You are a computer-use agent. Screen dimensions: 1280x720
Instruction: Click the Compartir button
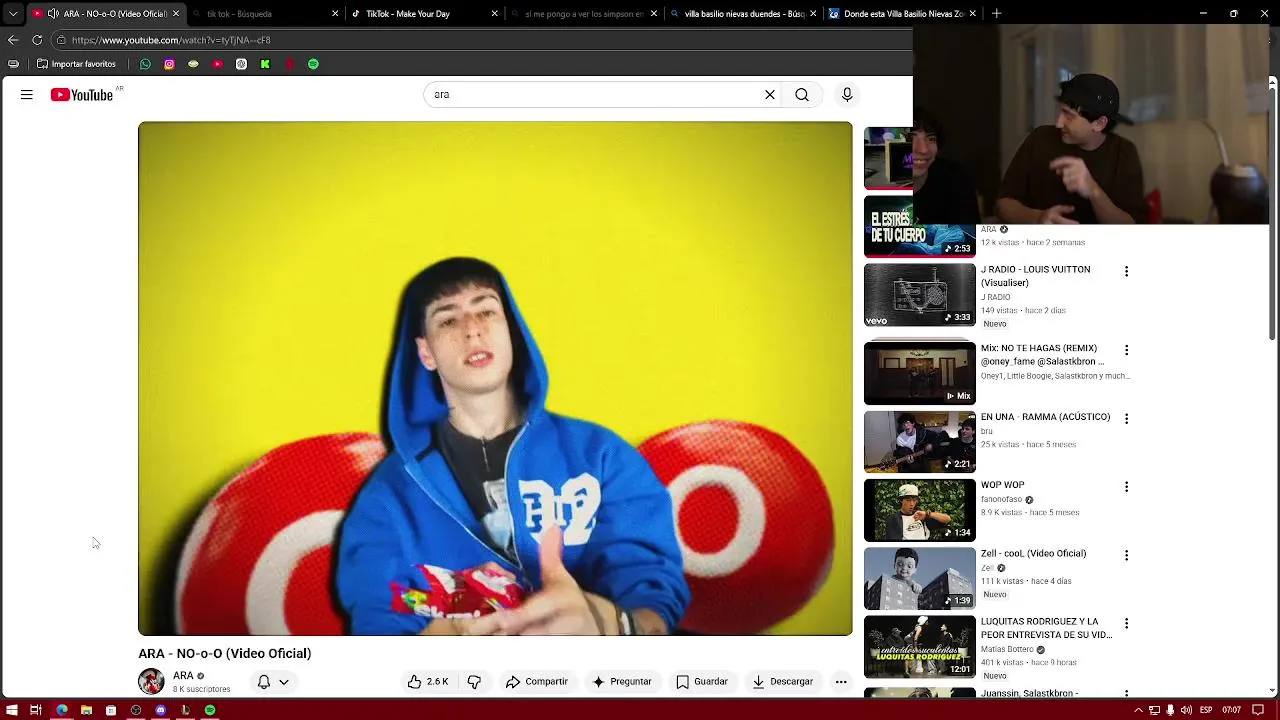click(x=537, y=682)
